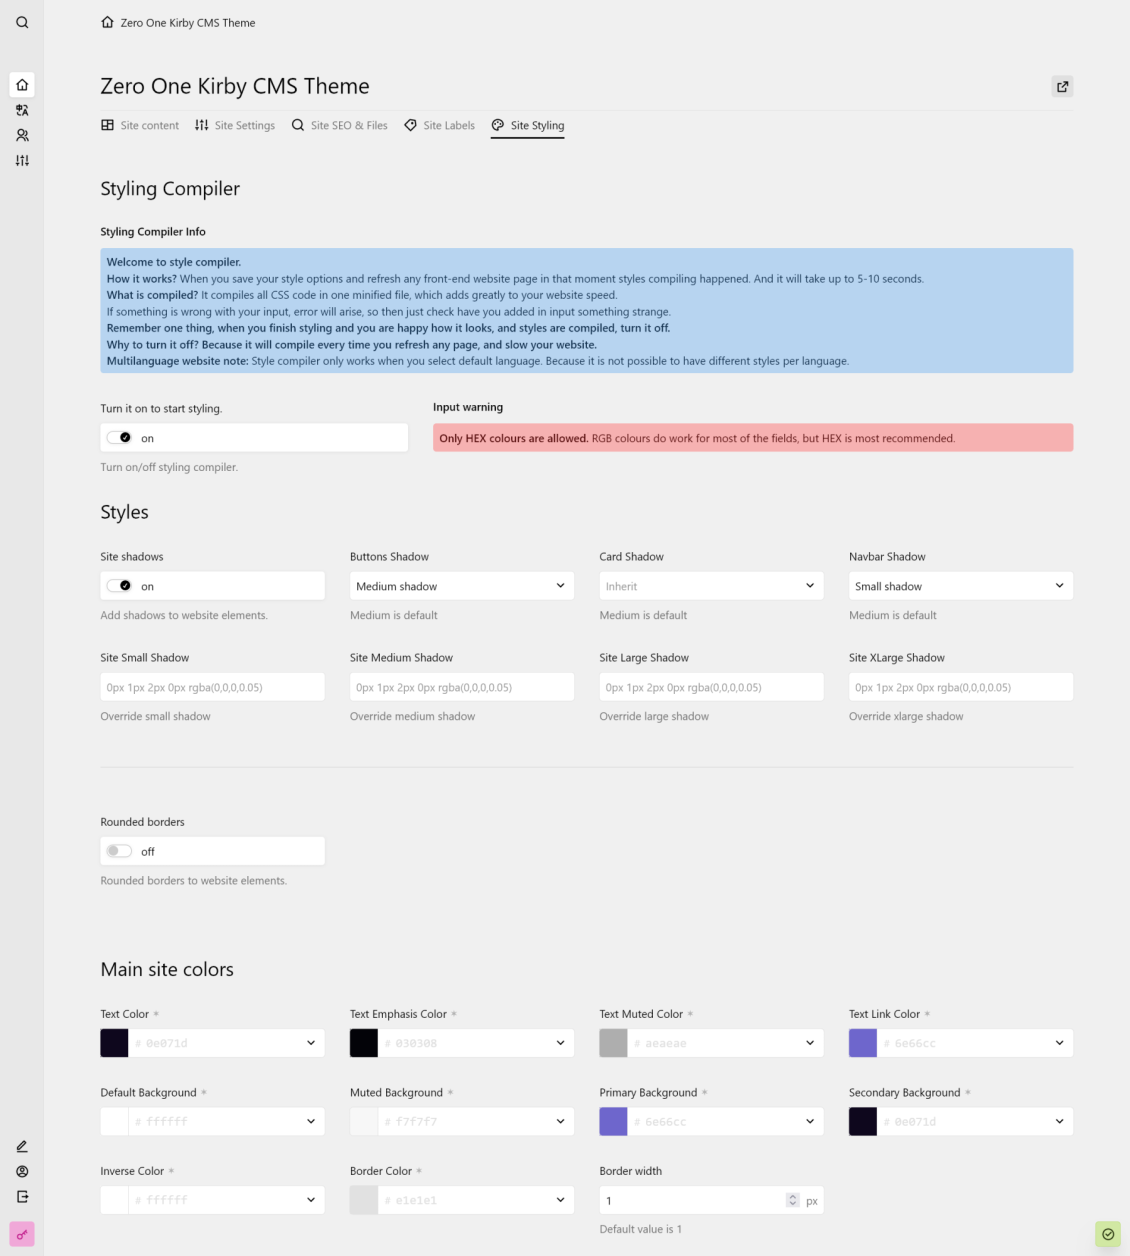Click the pink key icon in sidebar
This screenshot has width=1130, height=1256.
[22, 1234]
